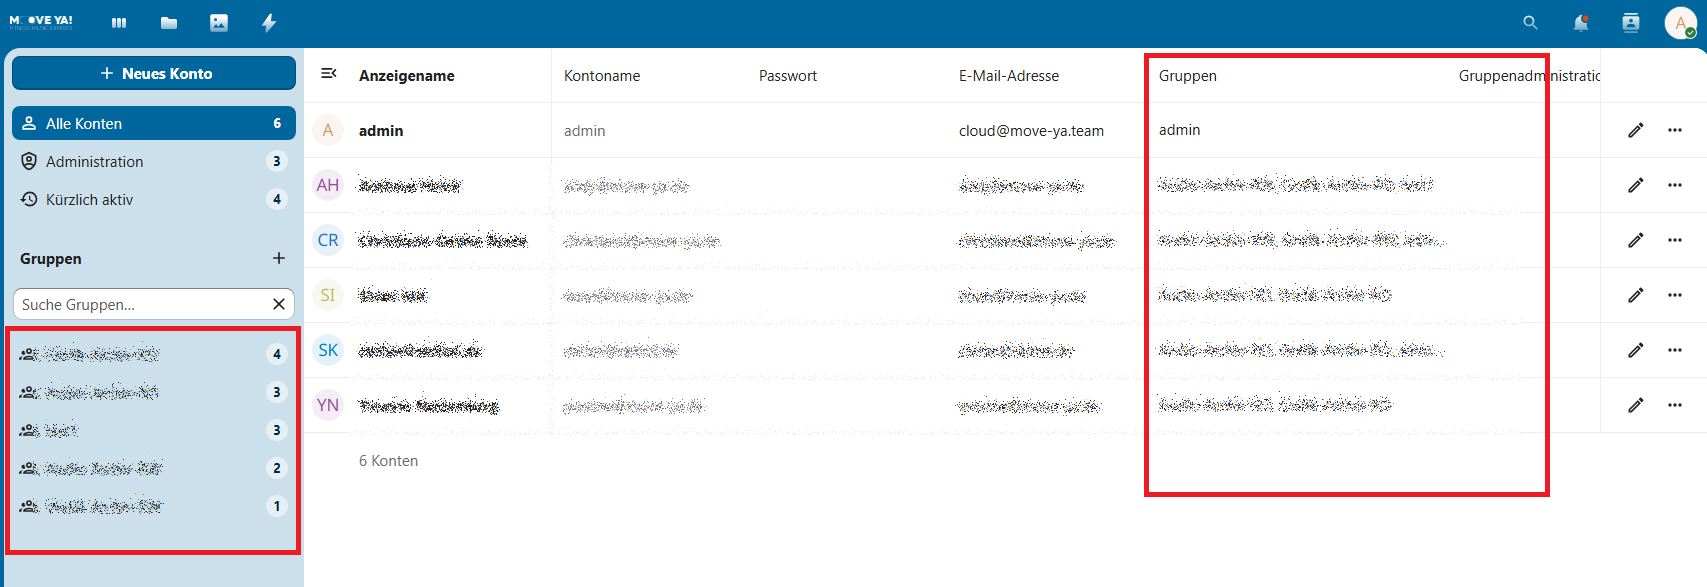Click the search magnifier icon

pyautogui.click(x=1530, y=23)
